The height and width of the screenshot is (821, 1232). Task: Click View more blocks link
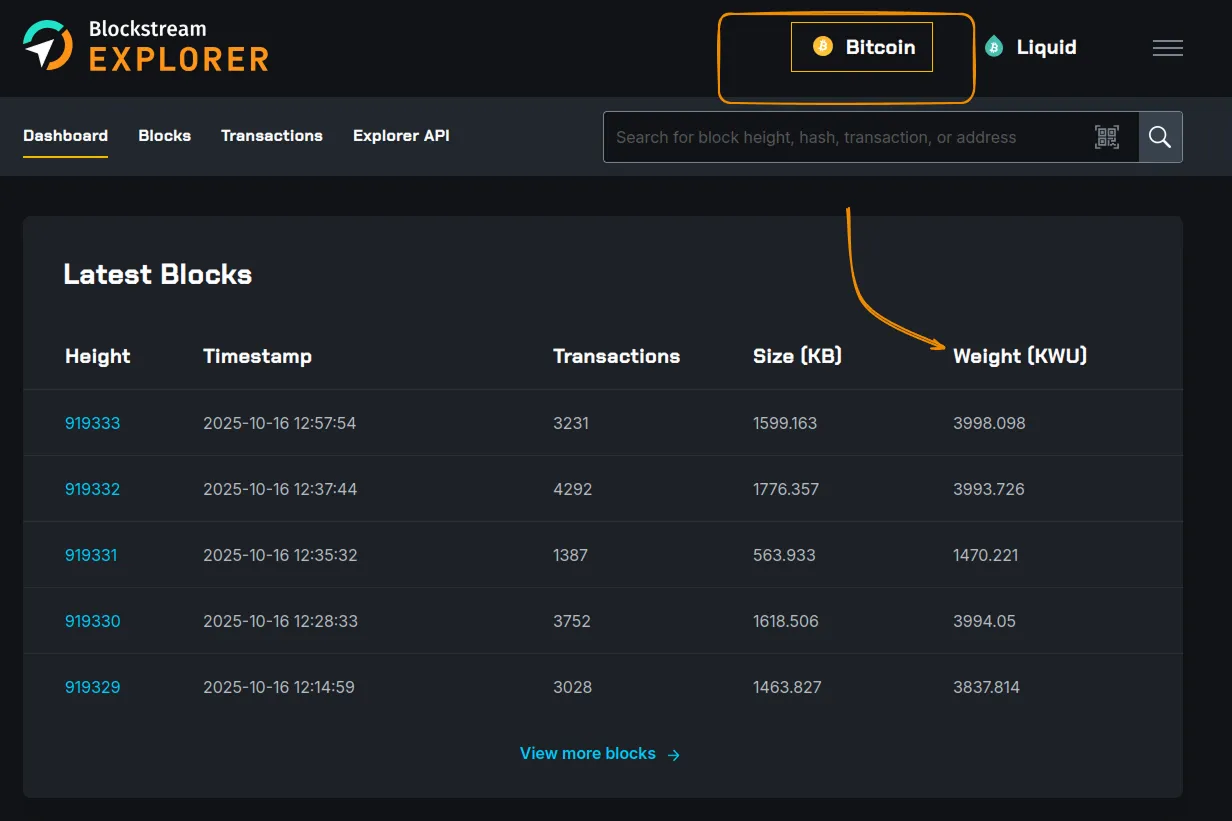[588, 754]
